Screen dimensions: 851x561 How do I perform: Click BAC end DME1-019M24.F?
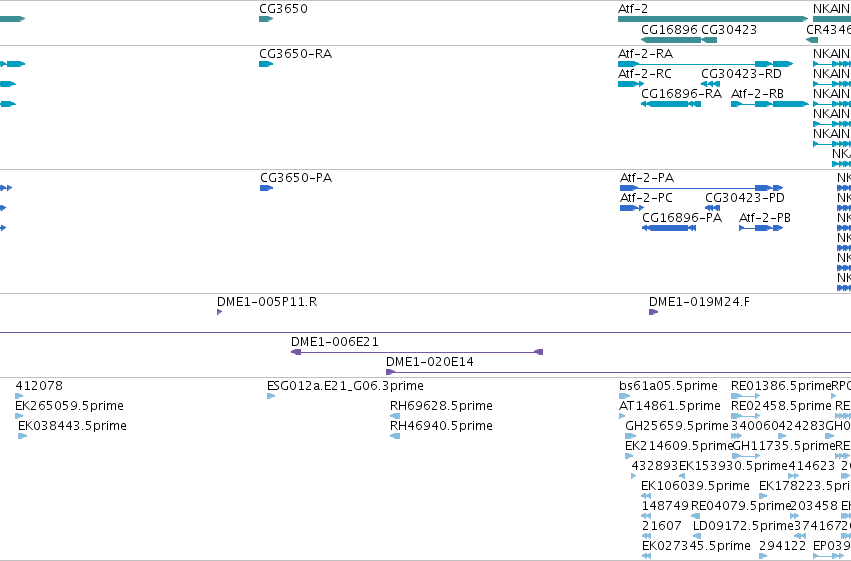point(653,312)
